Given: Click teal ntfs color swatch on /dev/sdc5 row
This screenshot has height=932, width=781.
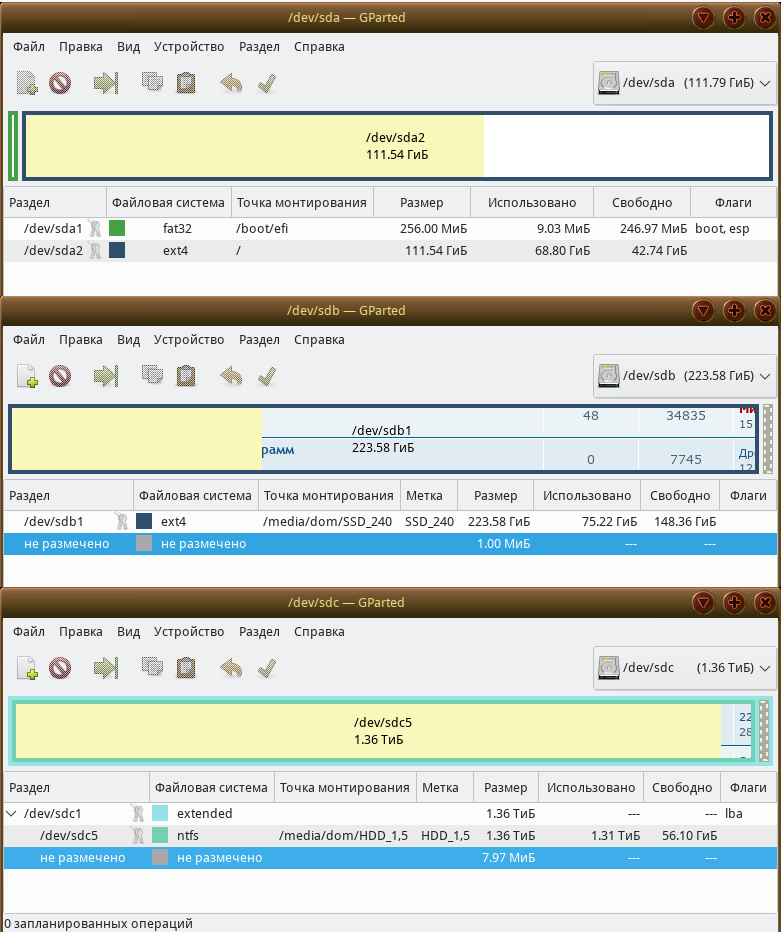Looking at the screenshot, I should tap(160, 835).
